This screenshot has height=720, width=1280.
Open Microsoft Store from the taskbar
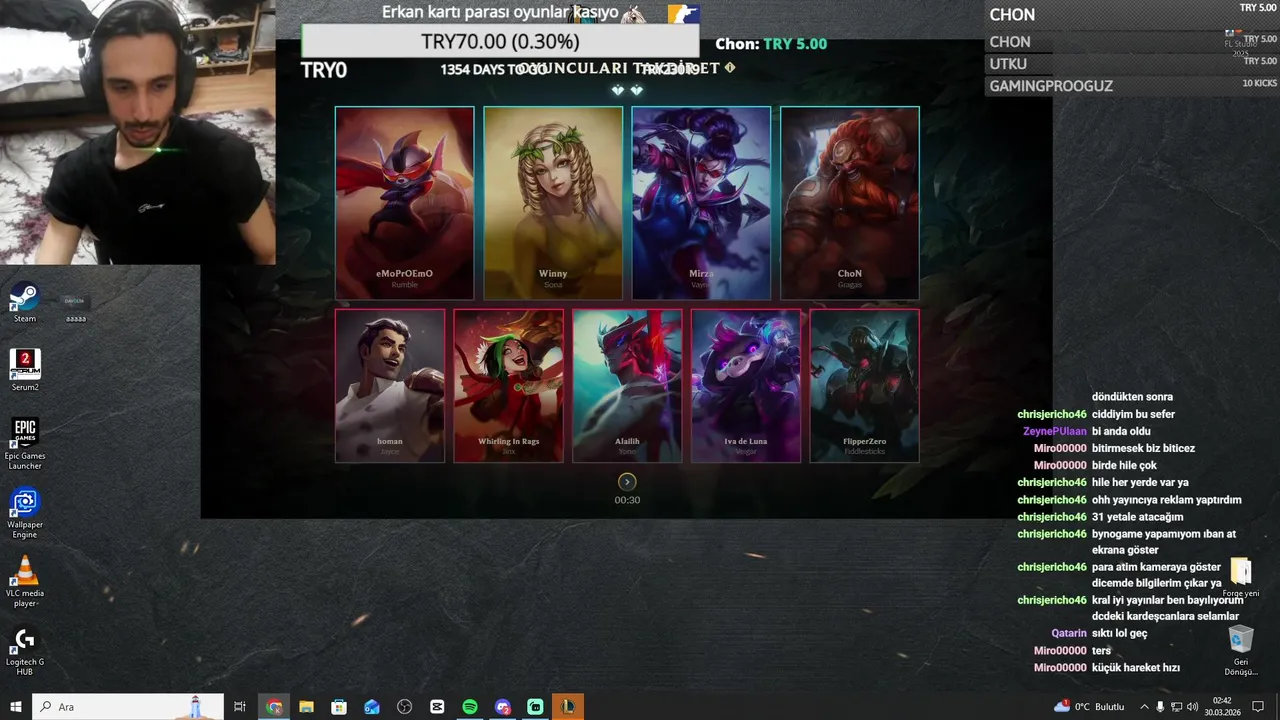[339, 707]
